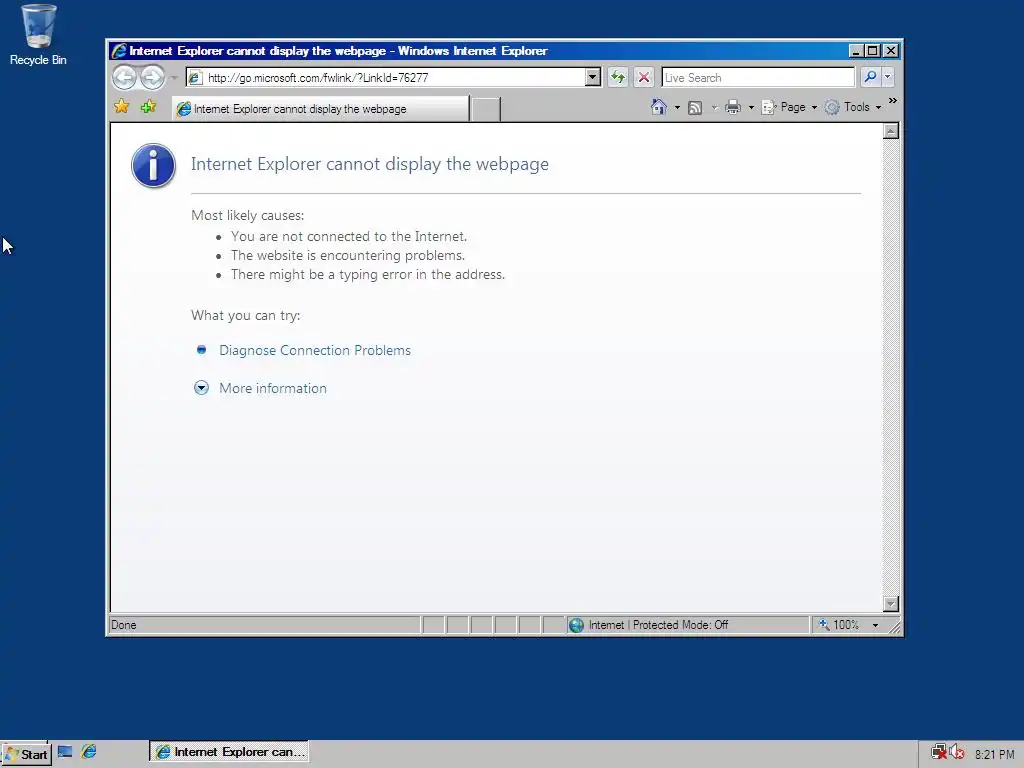Open the Tools menu
This screenshot has width=1024, height=768.
coord(853,107)
